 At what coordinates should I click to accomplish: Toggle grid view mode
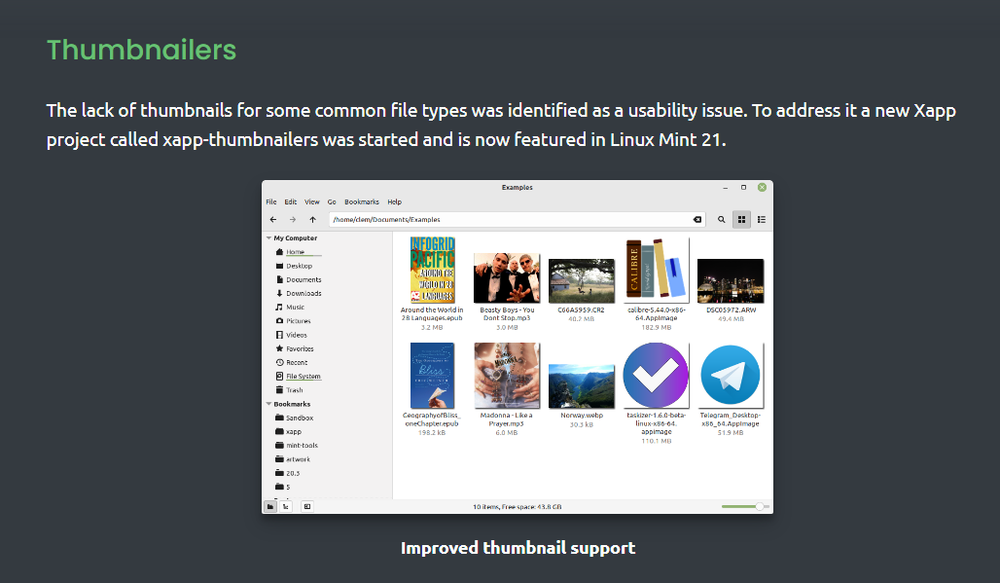tap(742, 219)
